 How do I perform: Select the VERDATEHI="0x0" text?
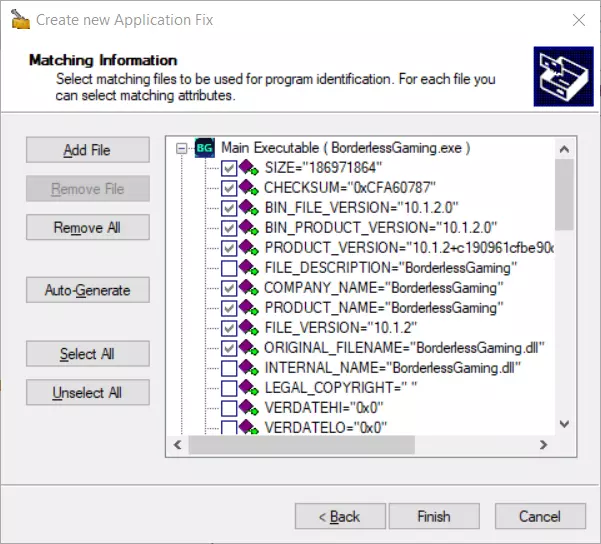tap(323, 408)
